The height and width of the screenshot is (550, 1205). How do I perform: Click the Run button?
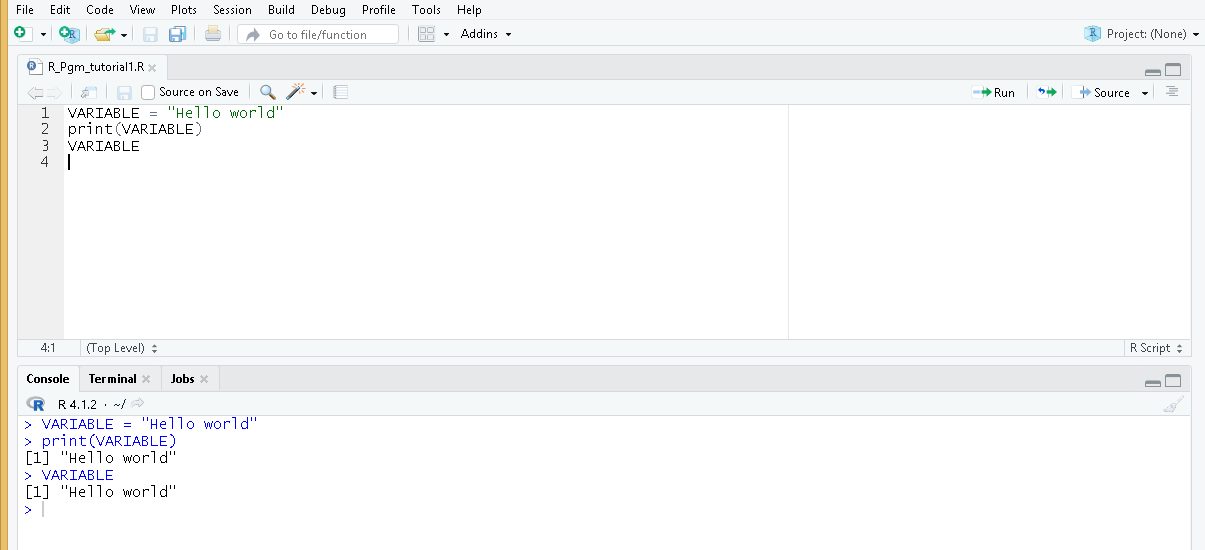tap(994, 92)
